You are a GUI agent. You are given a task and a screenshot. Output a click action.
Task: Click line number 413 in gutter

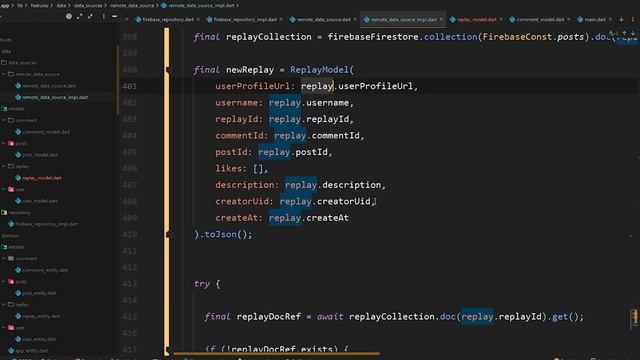pyautogui.click(x=129, y=284)
